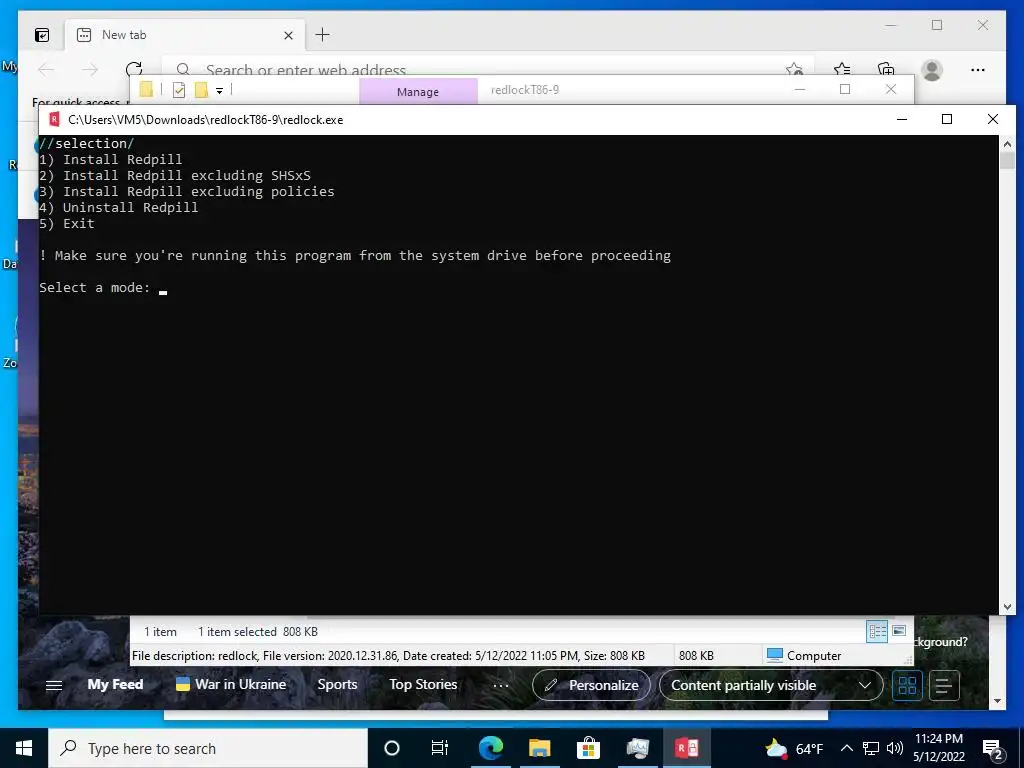Viewport: 1024px width, 768px height.
Task: Click the Select a mode prompt line
Action: [x=103, y=287]
